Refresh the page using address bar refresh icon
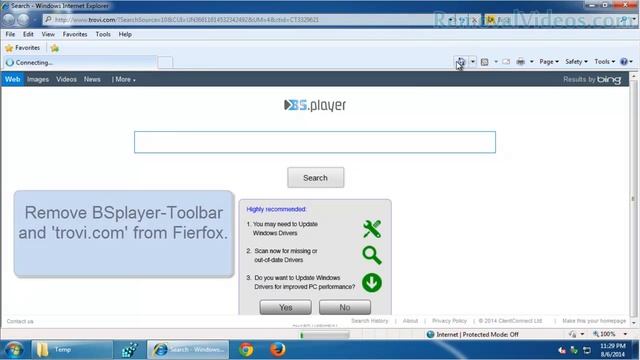 (462, 20)
